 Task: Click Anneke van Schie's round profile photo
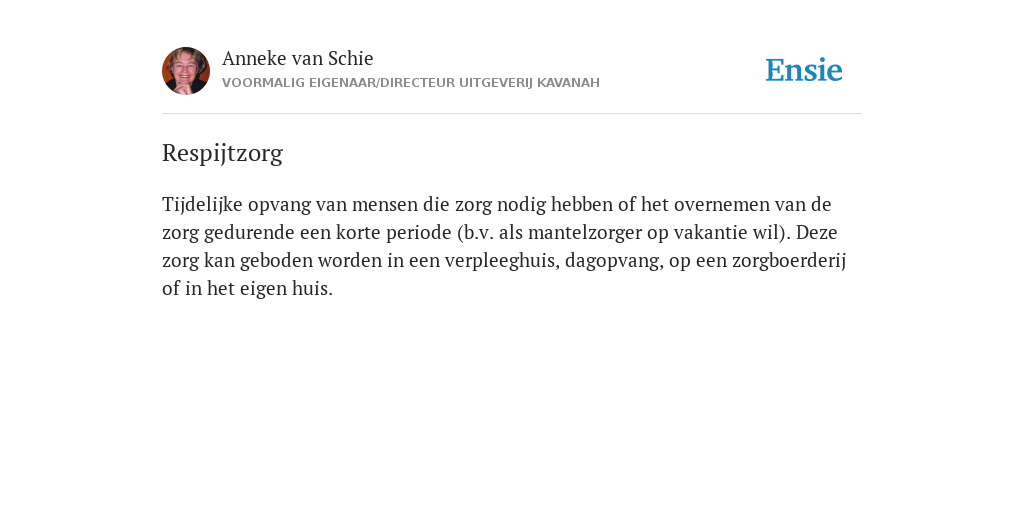(186, 71)
